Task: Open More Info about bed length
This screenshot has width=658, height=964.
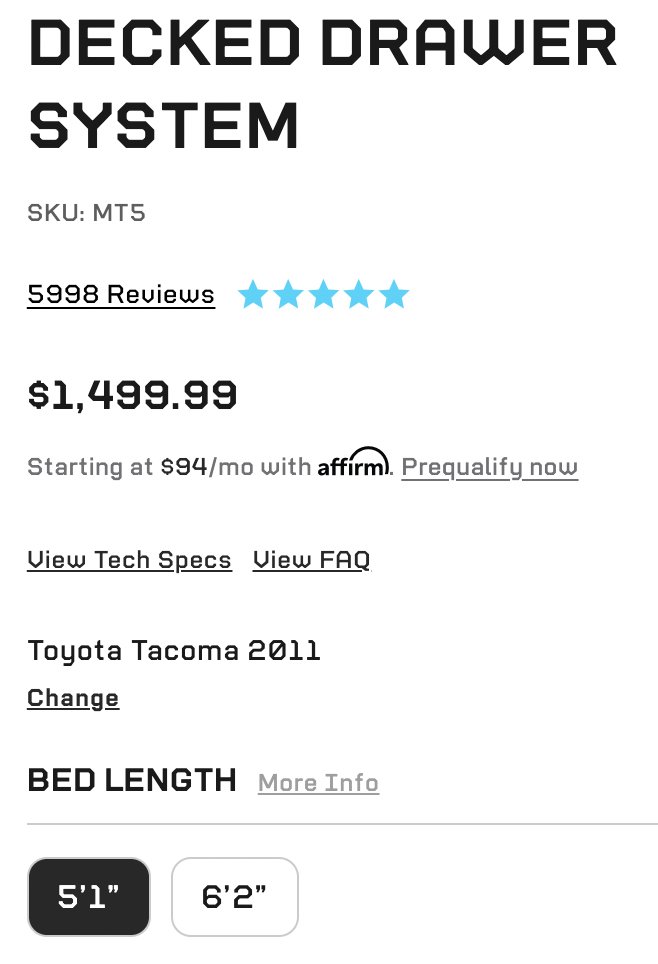Action: [319, 783]
